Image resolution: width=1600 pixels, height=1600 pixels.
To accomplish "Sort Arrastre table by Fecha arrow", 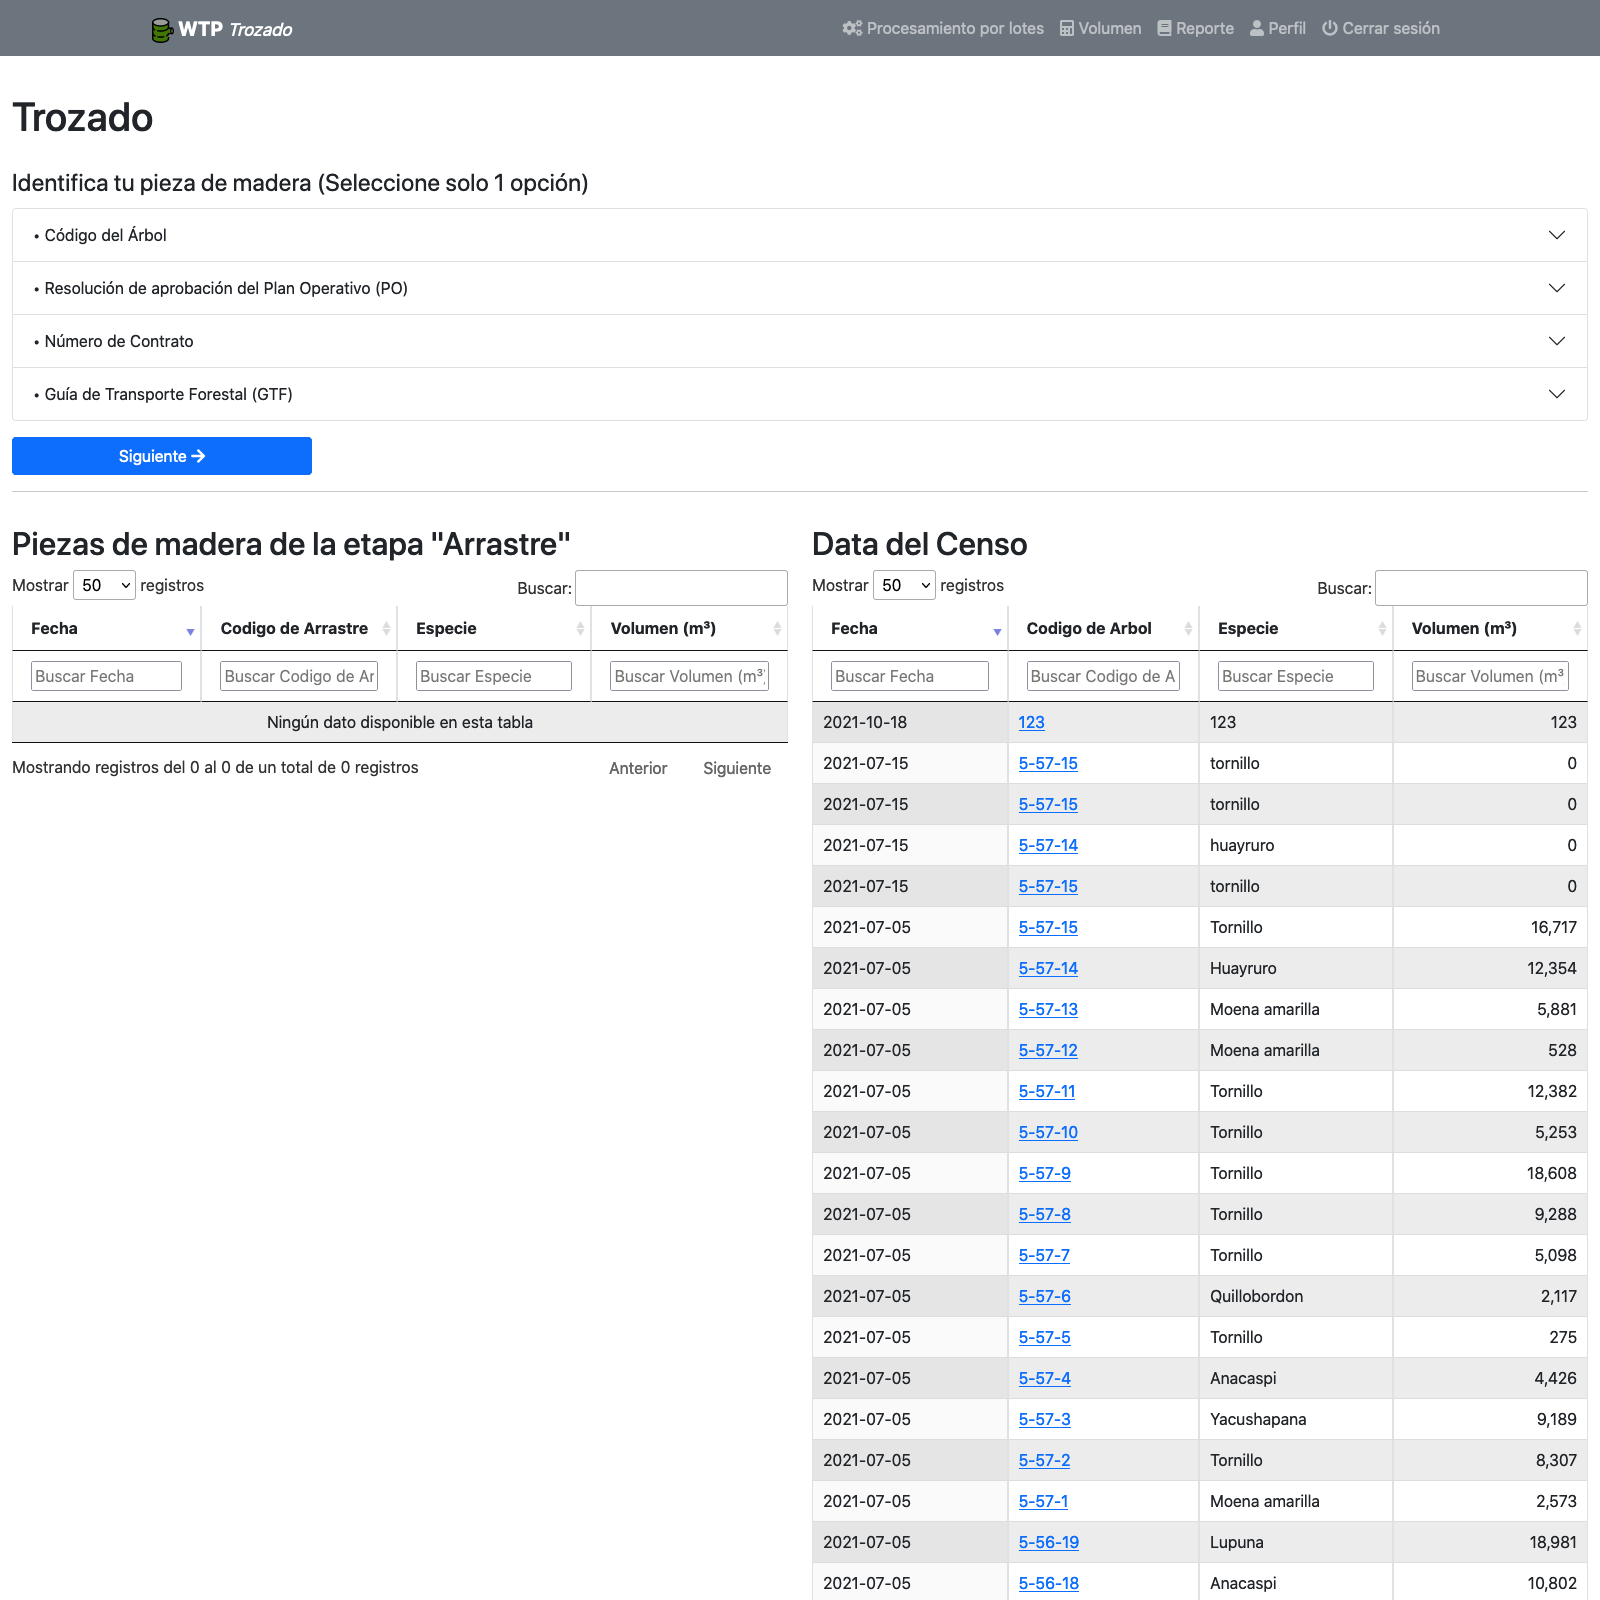I will click(x=190, y=630).
